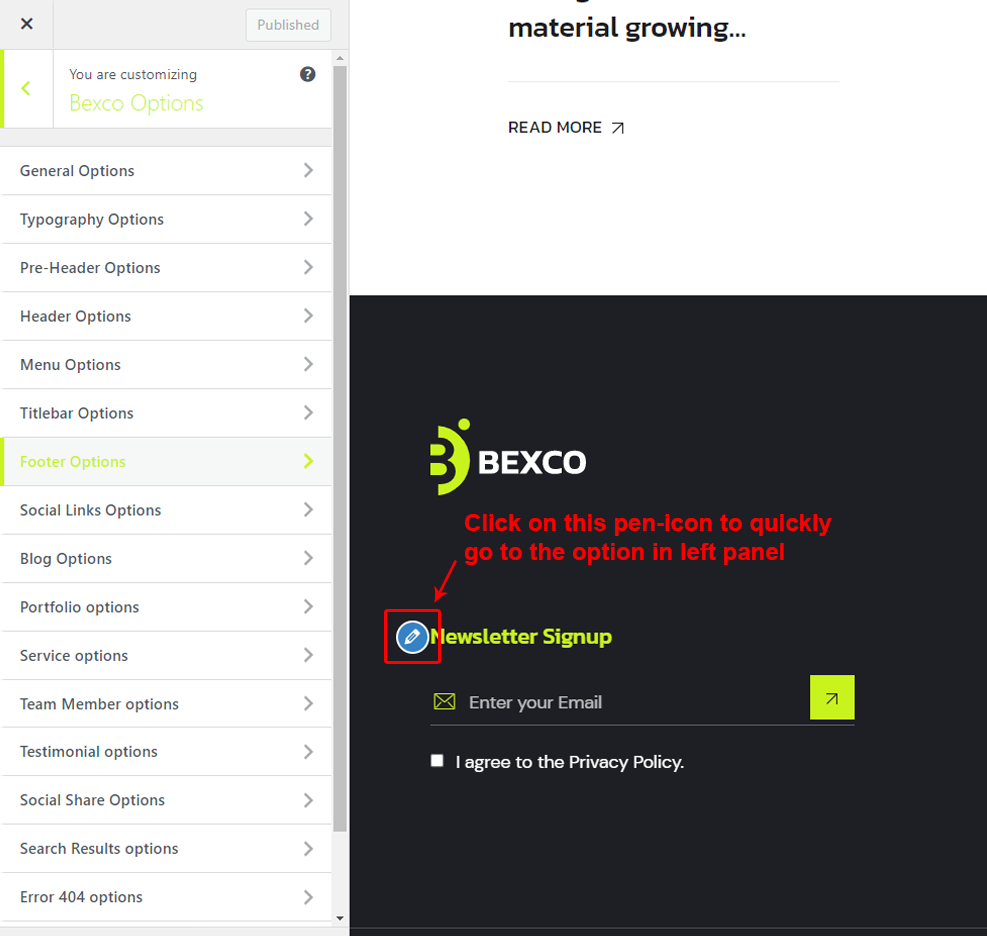Click the arrow icon next to Read More
The width and height of the screenshot is (987, 936).
click(x=618, y=128)
